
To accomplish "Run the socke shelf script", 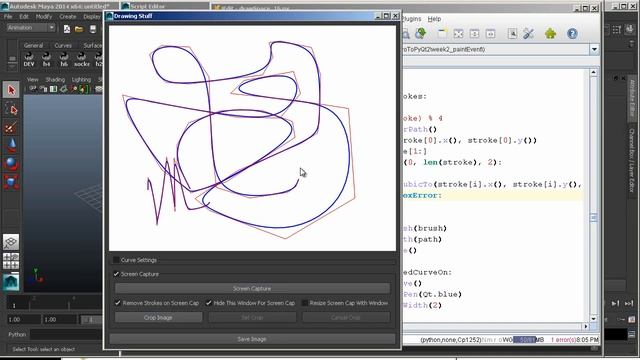I will (x=81, y=60).
